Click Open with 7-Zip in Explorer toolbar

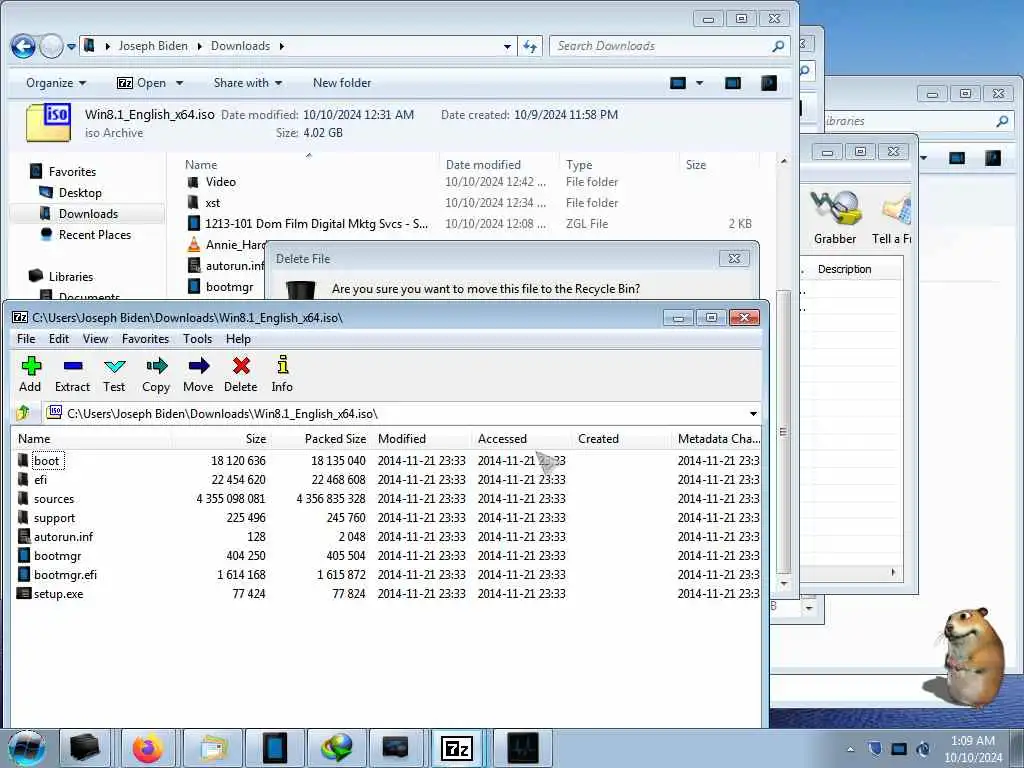(x=142, y=83)
